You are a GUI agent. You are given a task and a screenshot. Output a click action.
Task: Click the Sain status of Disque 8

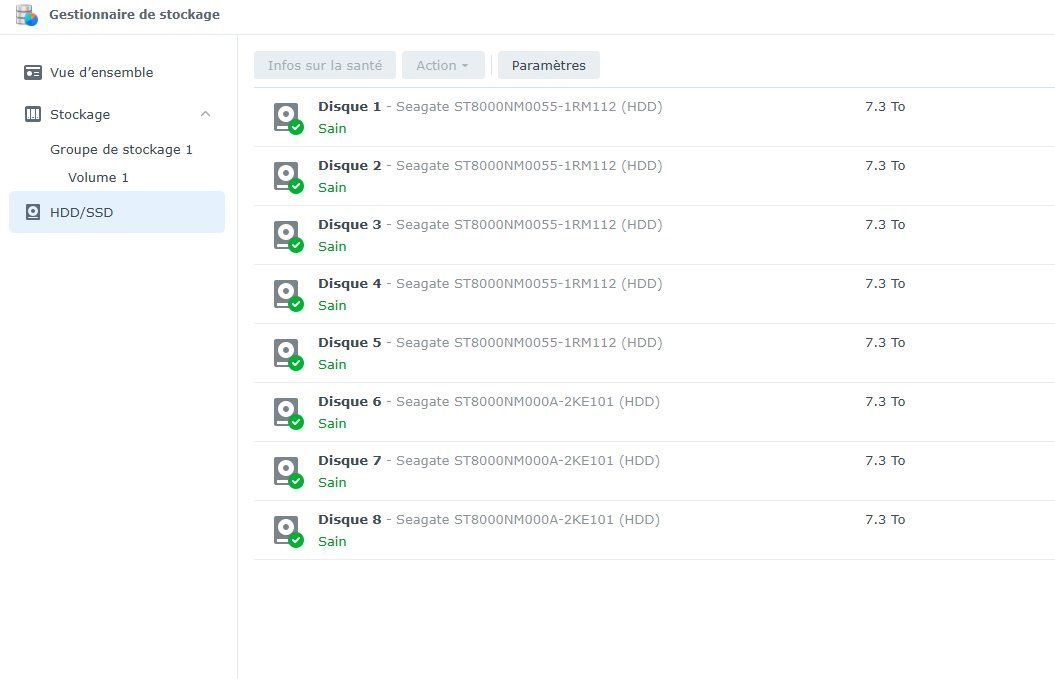coord(332,542)
